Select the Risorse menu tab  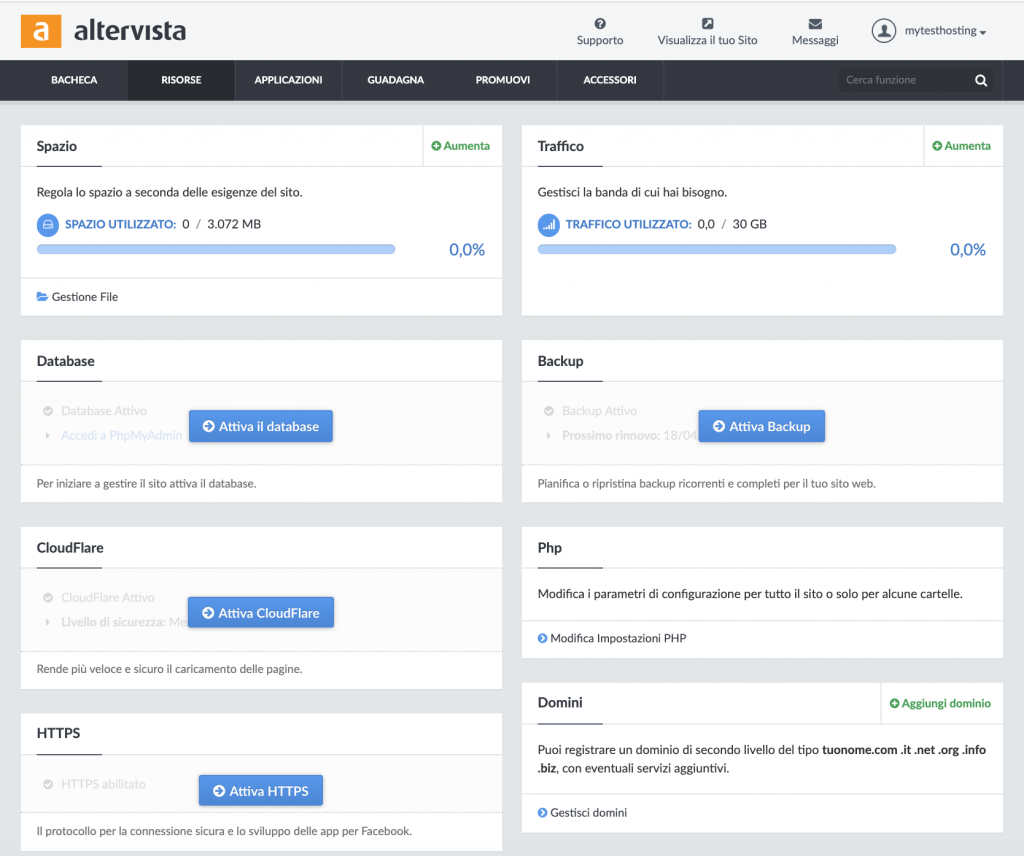[181, 80]
